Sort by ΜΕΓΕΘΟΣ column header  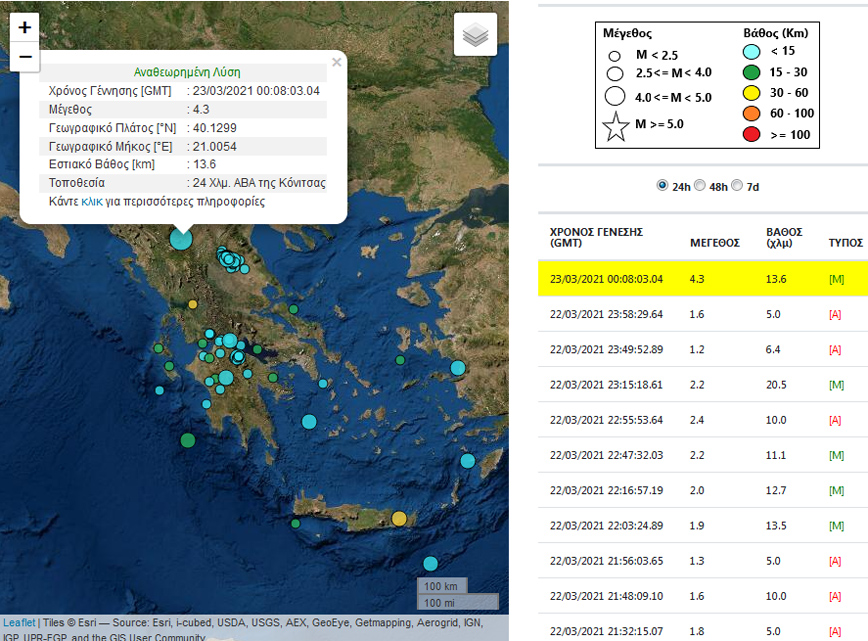[715, 242]
